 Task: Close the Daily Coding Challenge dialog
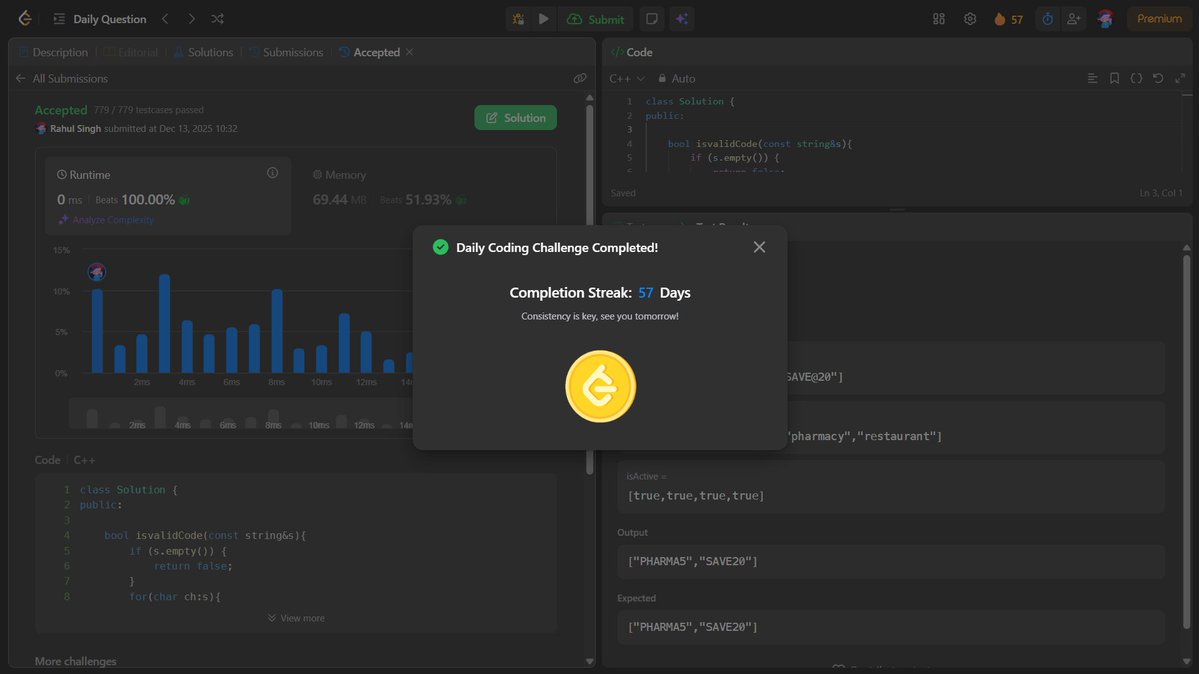(x=759, y=247)
